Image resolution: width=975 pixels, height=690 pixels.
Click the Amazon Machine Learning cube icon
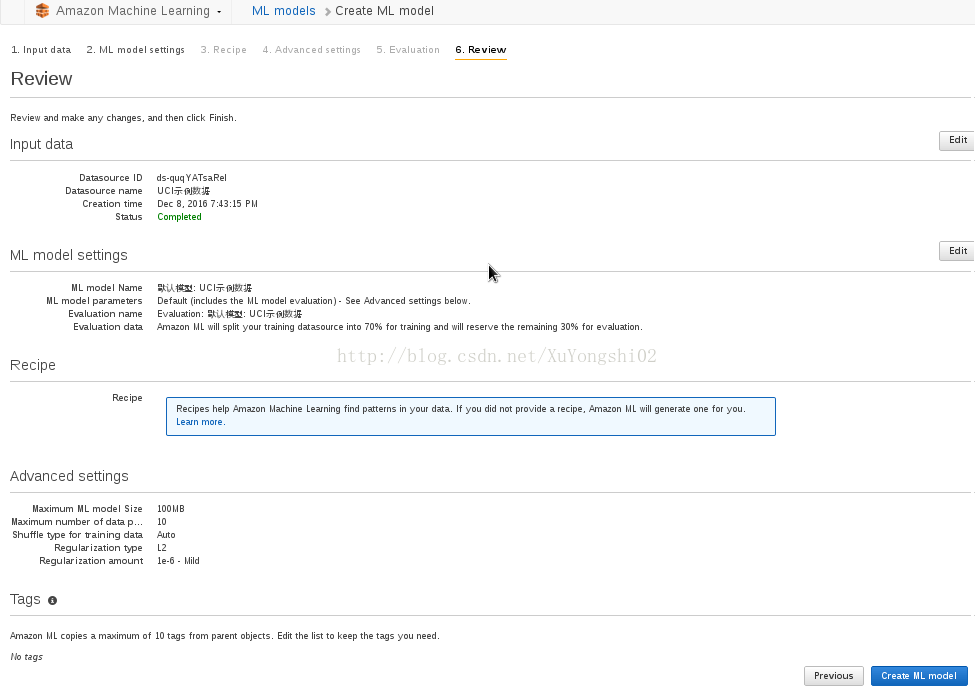(x=42, y=11)
